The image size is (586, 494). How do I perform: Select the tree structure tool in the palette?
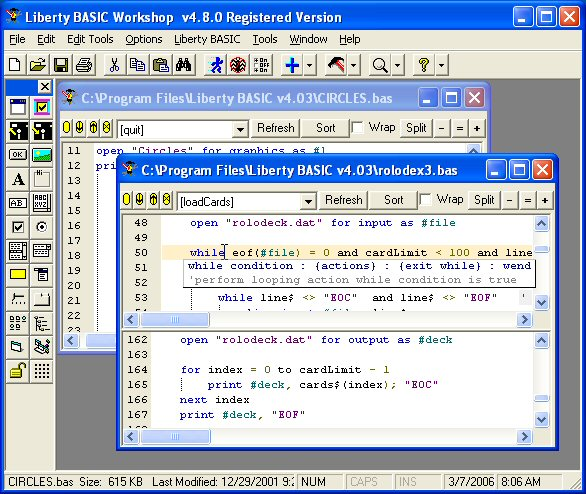[x=42, y=323]
